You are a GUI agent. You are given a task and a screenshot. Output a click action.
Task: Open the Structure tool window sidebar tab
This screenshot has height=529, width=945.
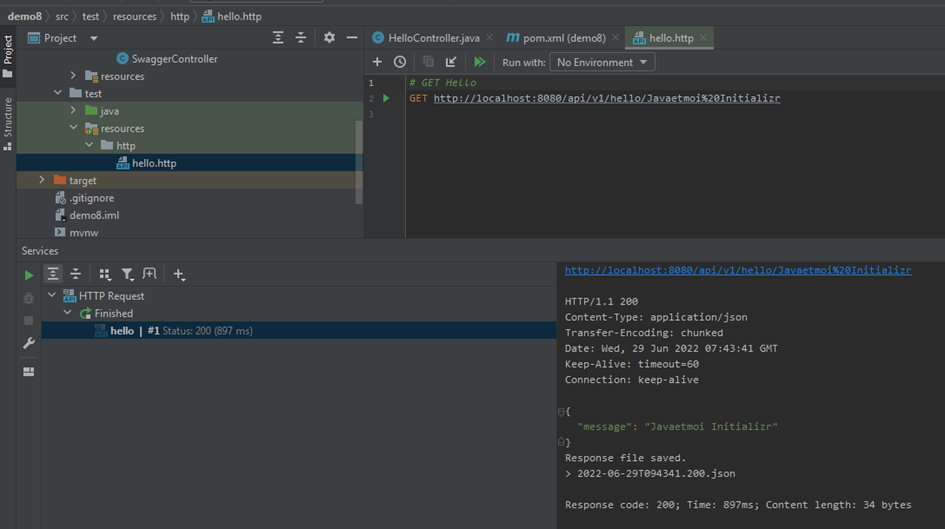[x=8, y=124]
